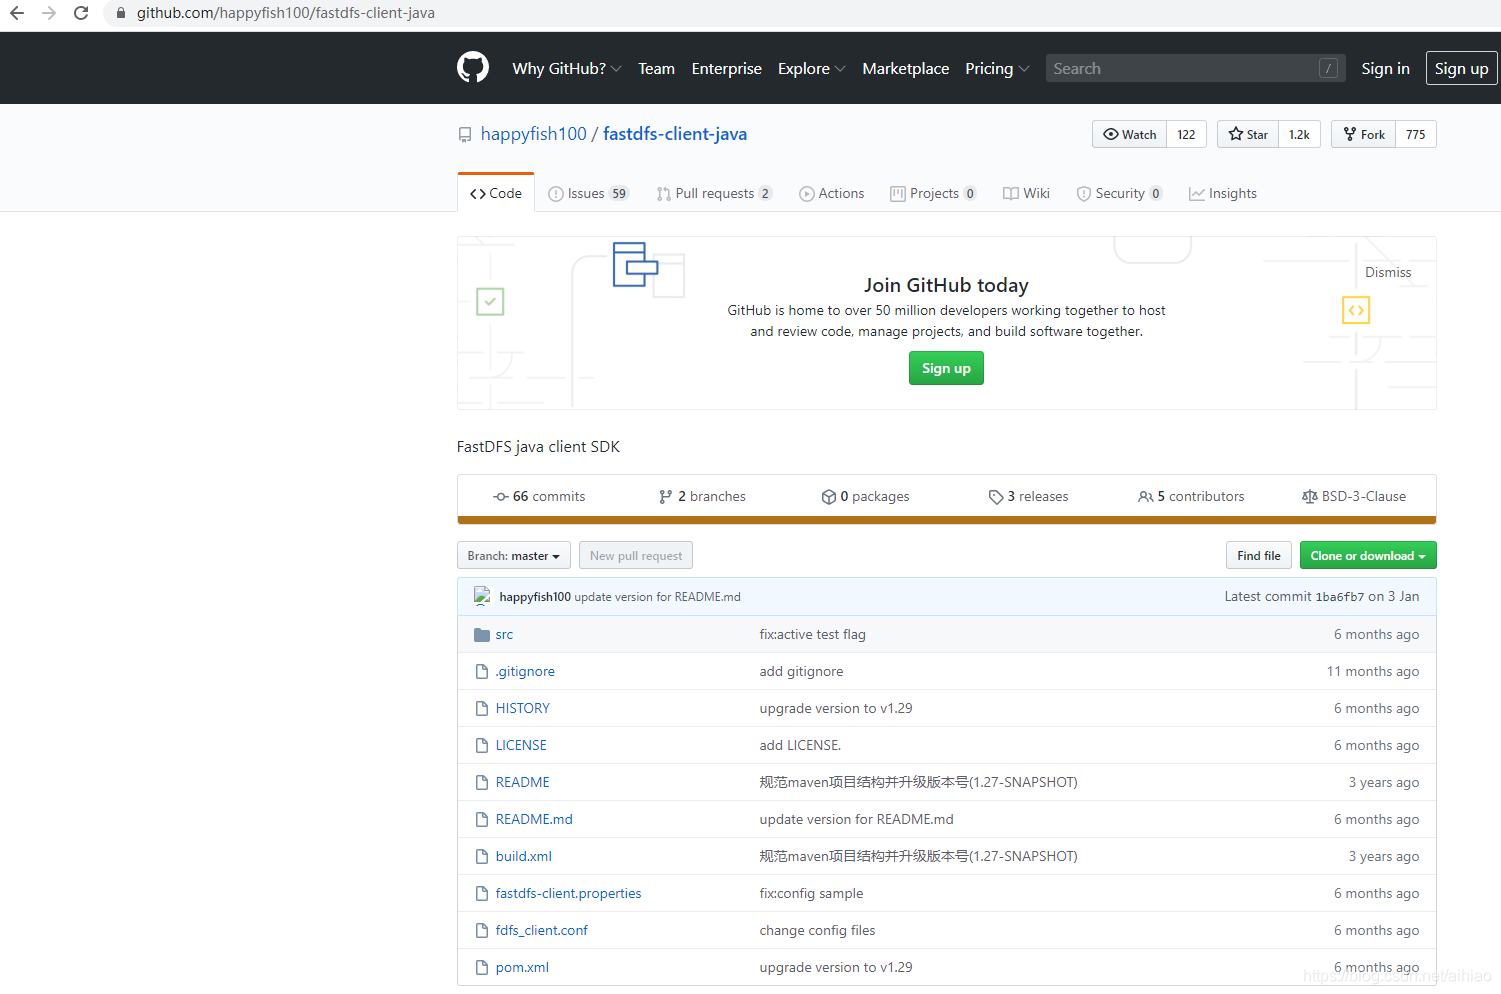The width and height of the screenshot is (1501, 994).
Task: Click the license scale icon
Action: (1310, 497)
